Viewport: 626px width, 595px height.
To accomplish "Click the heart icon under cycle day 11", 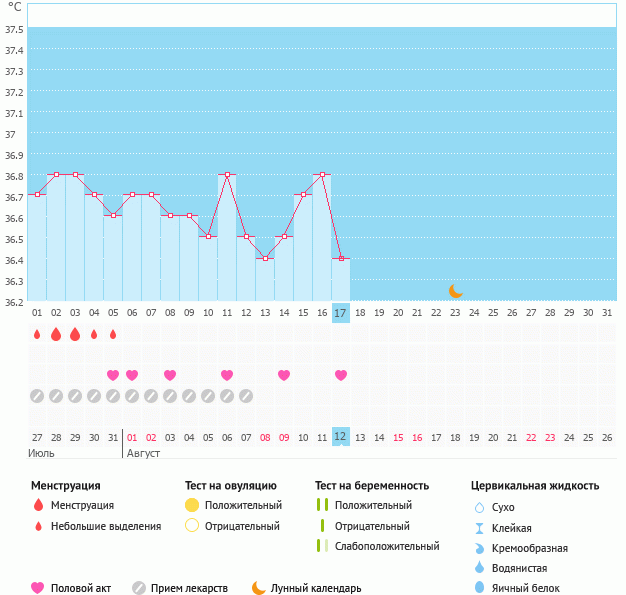I will pyautogui.click(x=227, y=375).
